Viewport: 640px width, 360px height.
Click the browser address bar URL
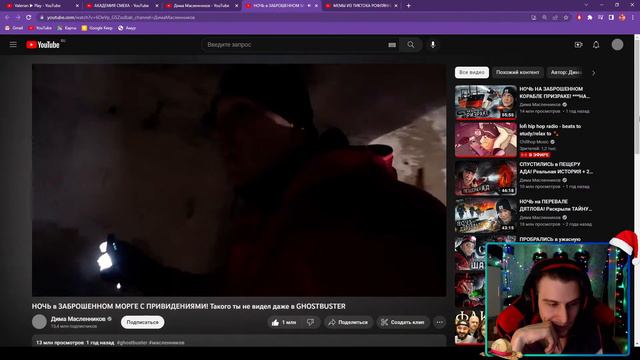tap(121, 18)
